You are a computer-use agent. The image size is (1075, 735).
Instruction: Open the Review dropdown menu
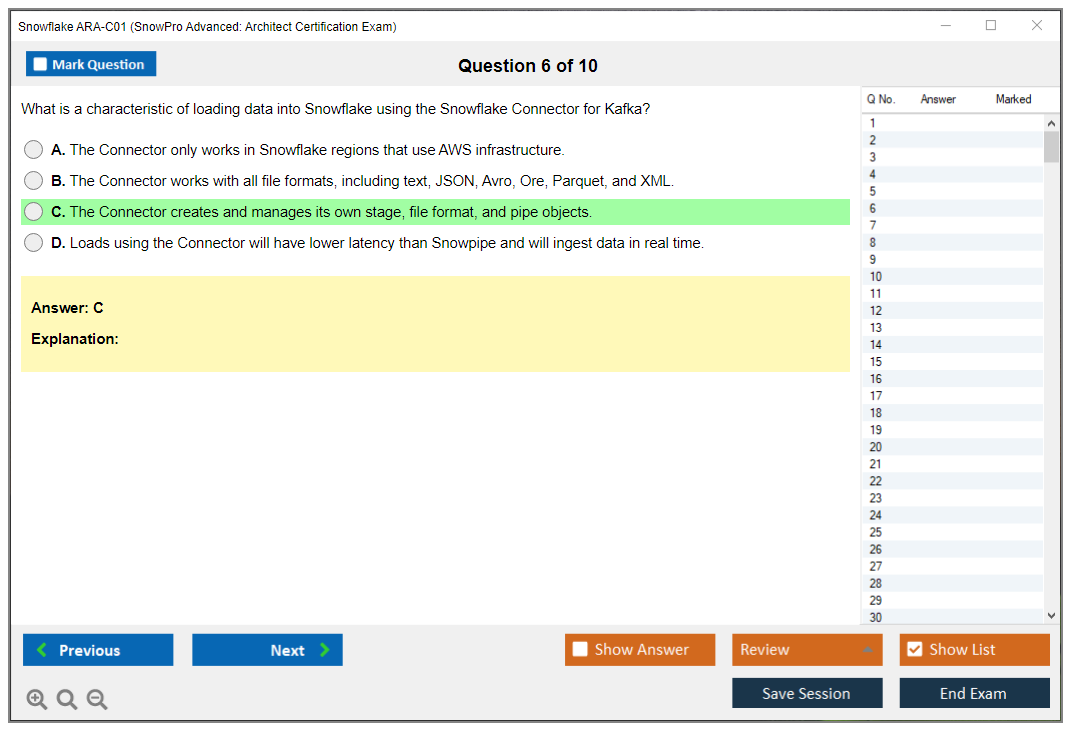tap(807, 650)
